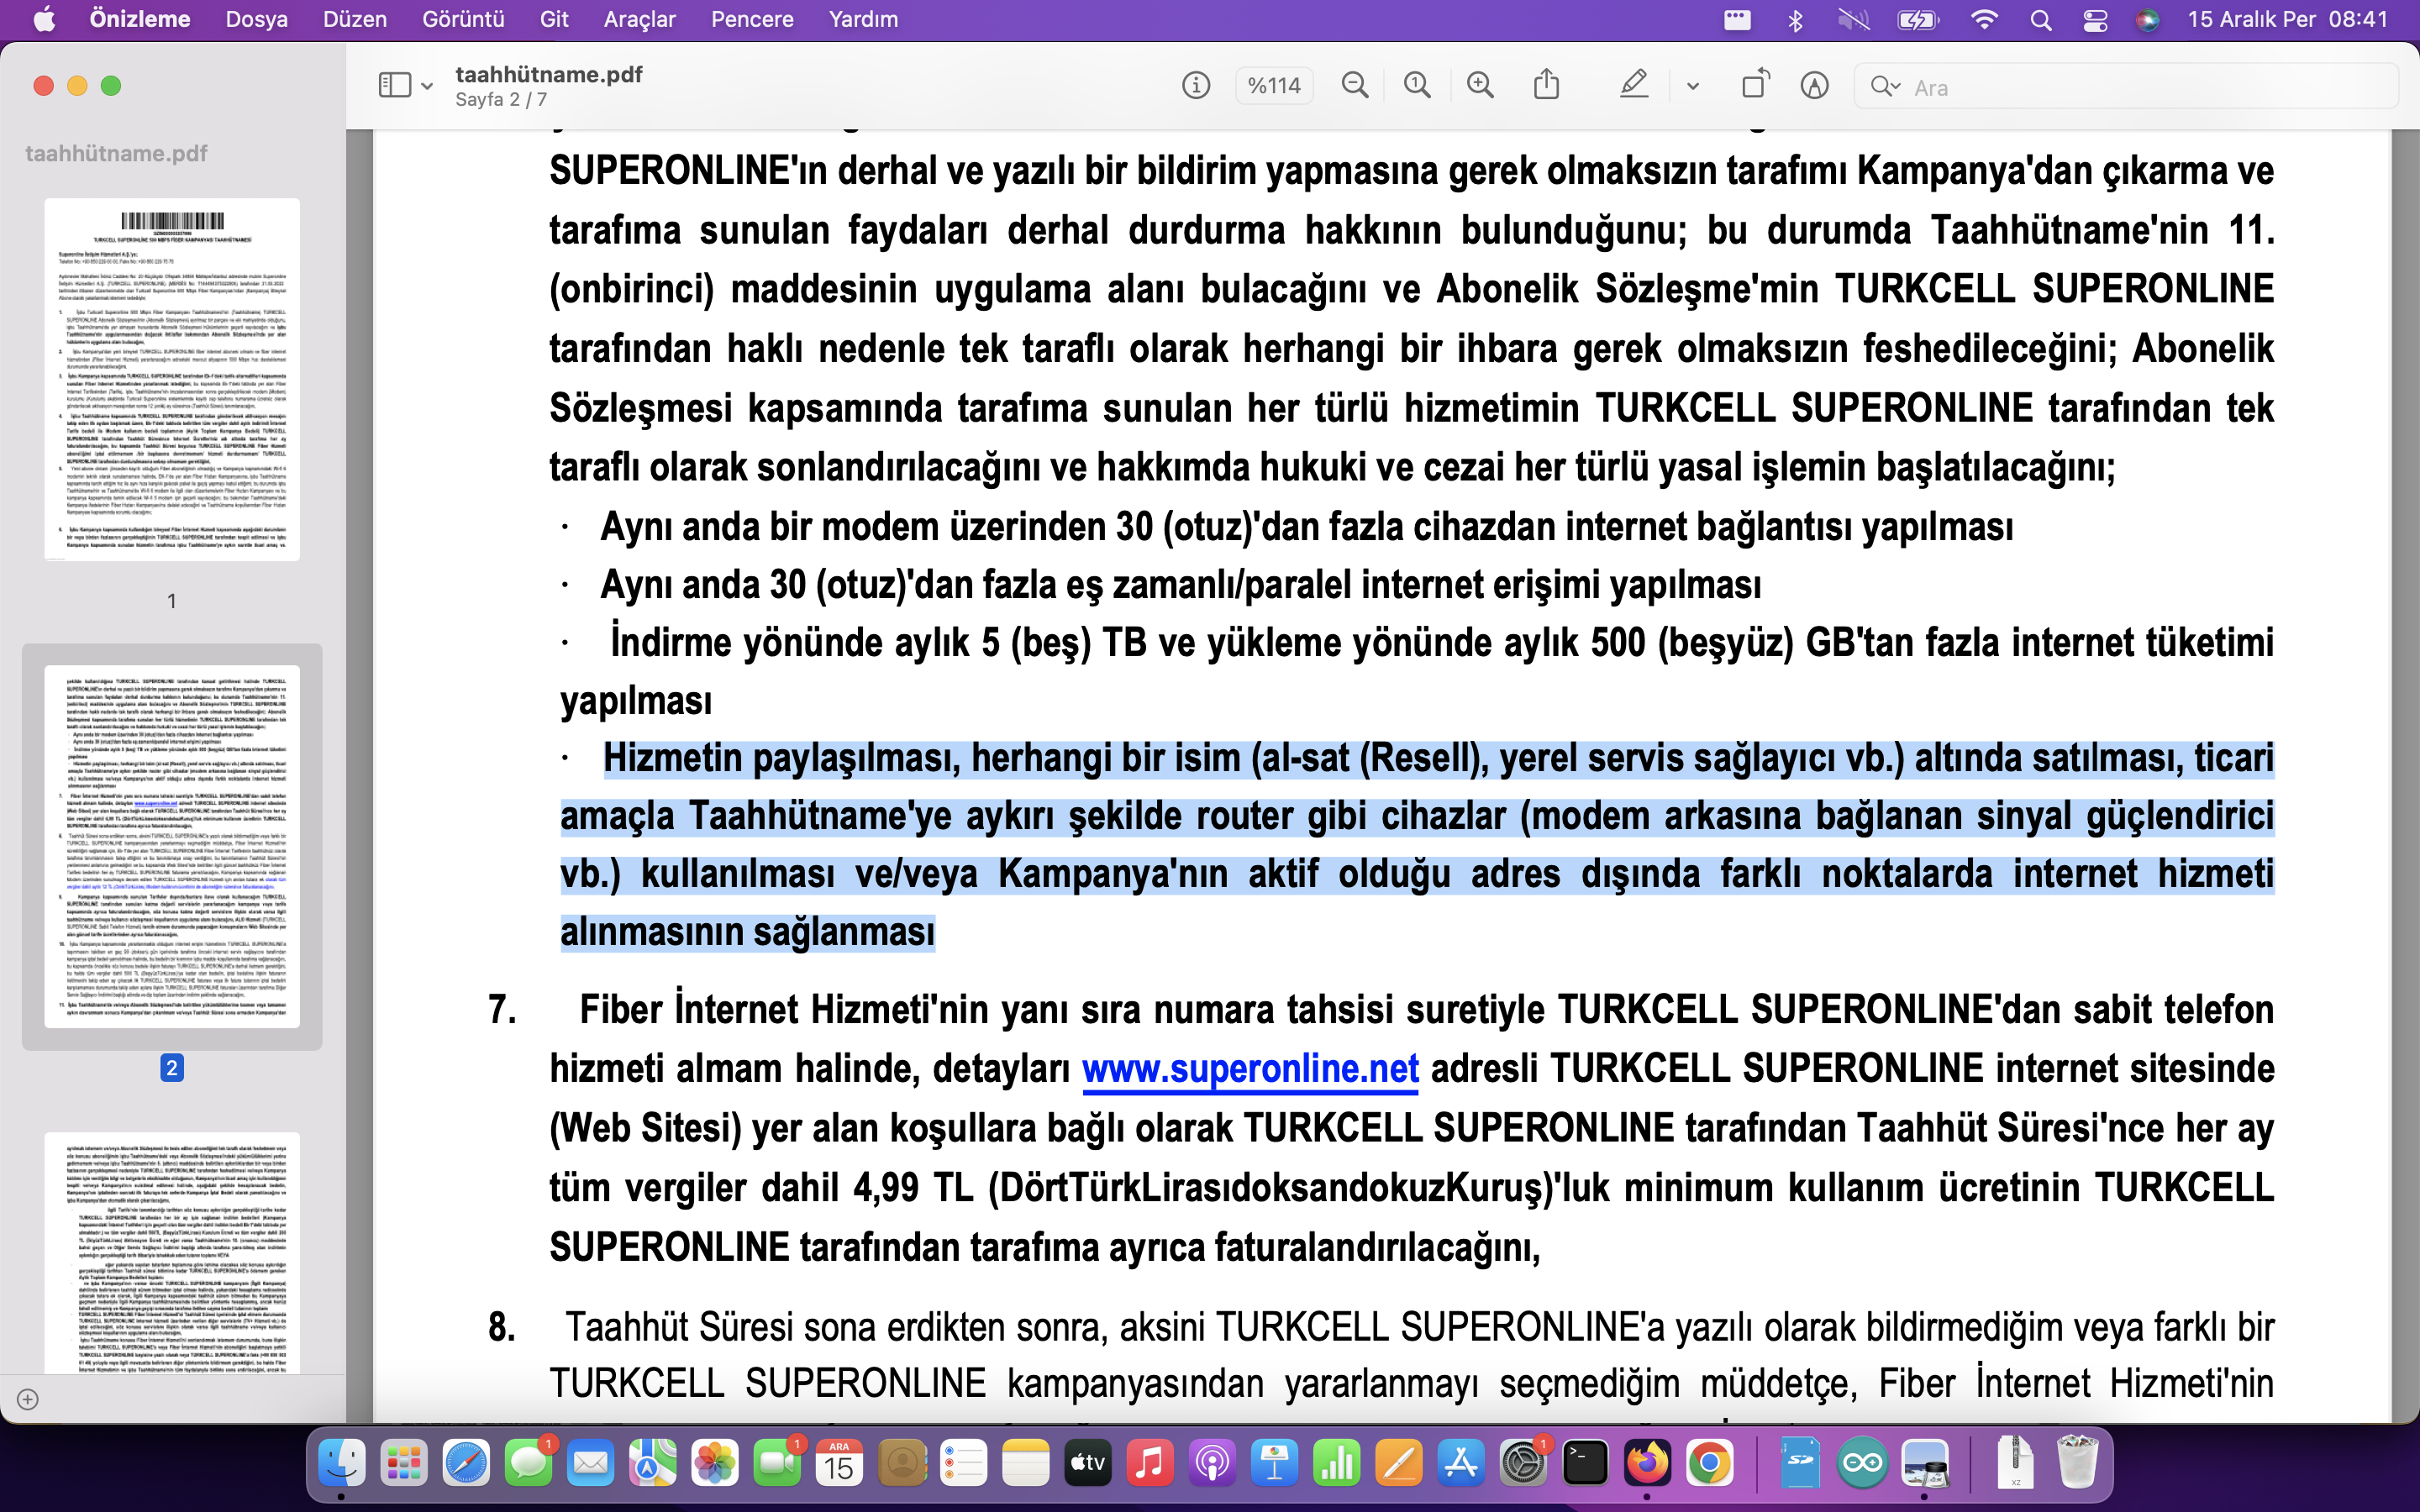Viewport: 2420px width, 1512px height.
Task: Open the Git menu
Action: pos(554,19)
